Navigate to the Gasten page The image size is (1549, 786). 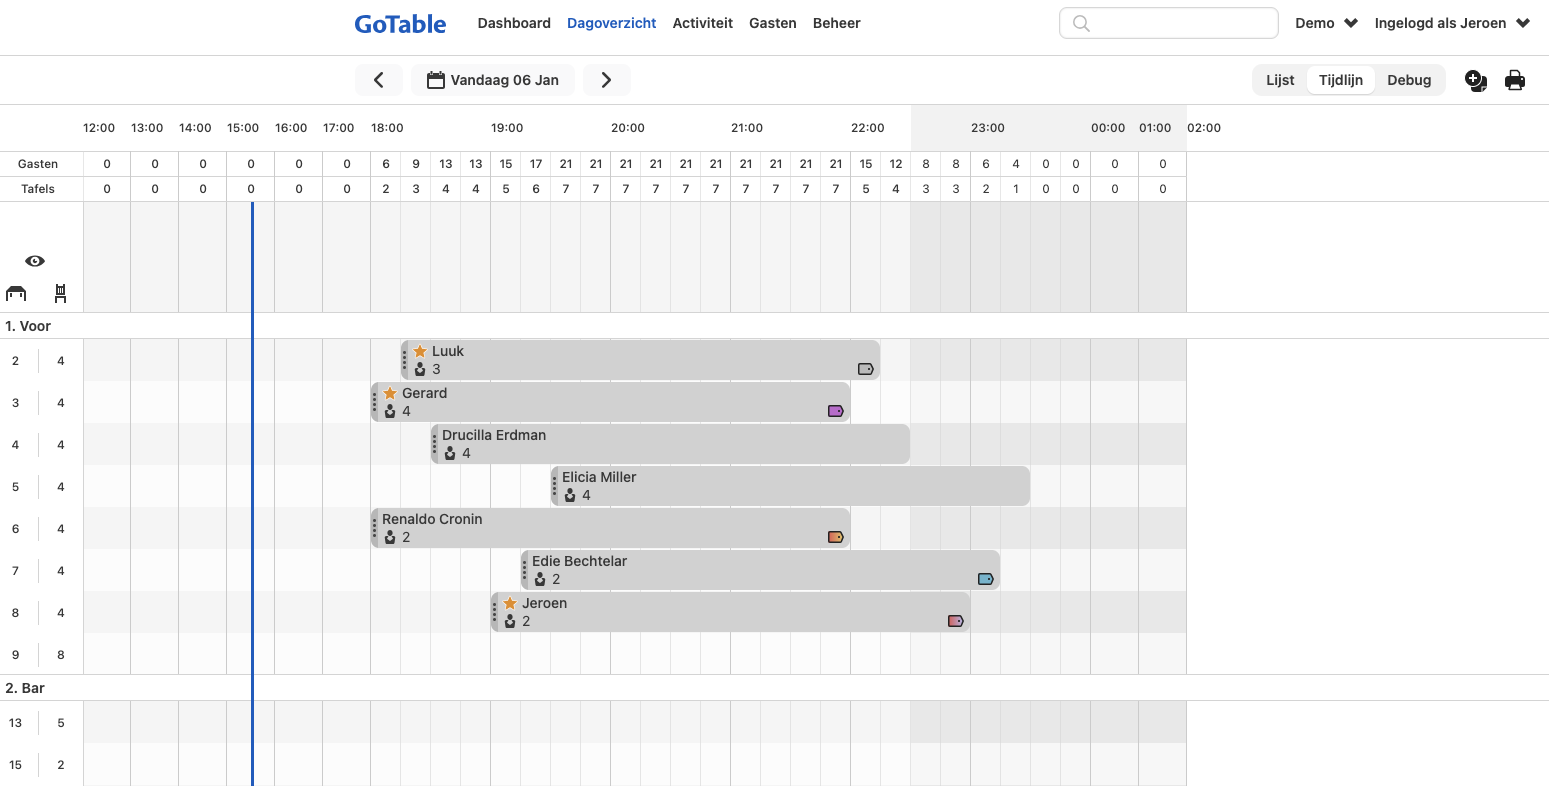pyautogui.click(x=773, y=23)
